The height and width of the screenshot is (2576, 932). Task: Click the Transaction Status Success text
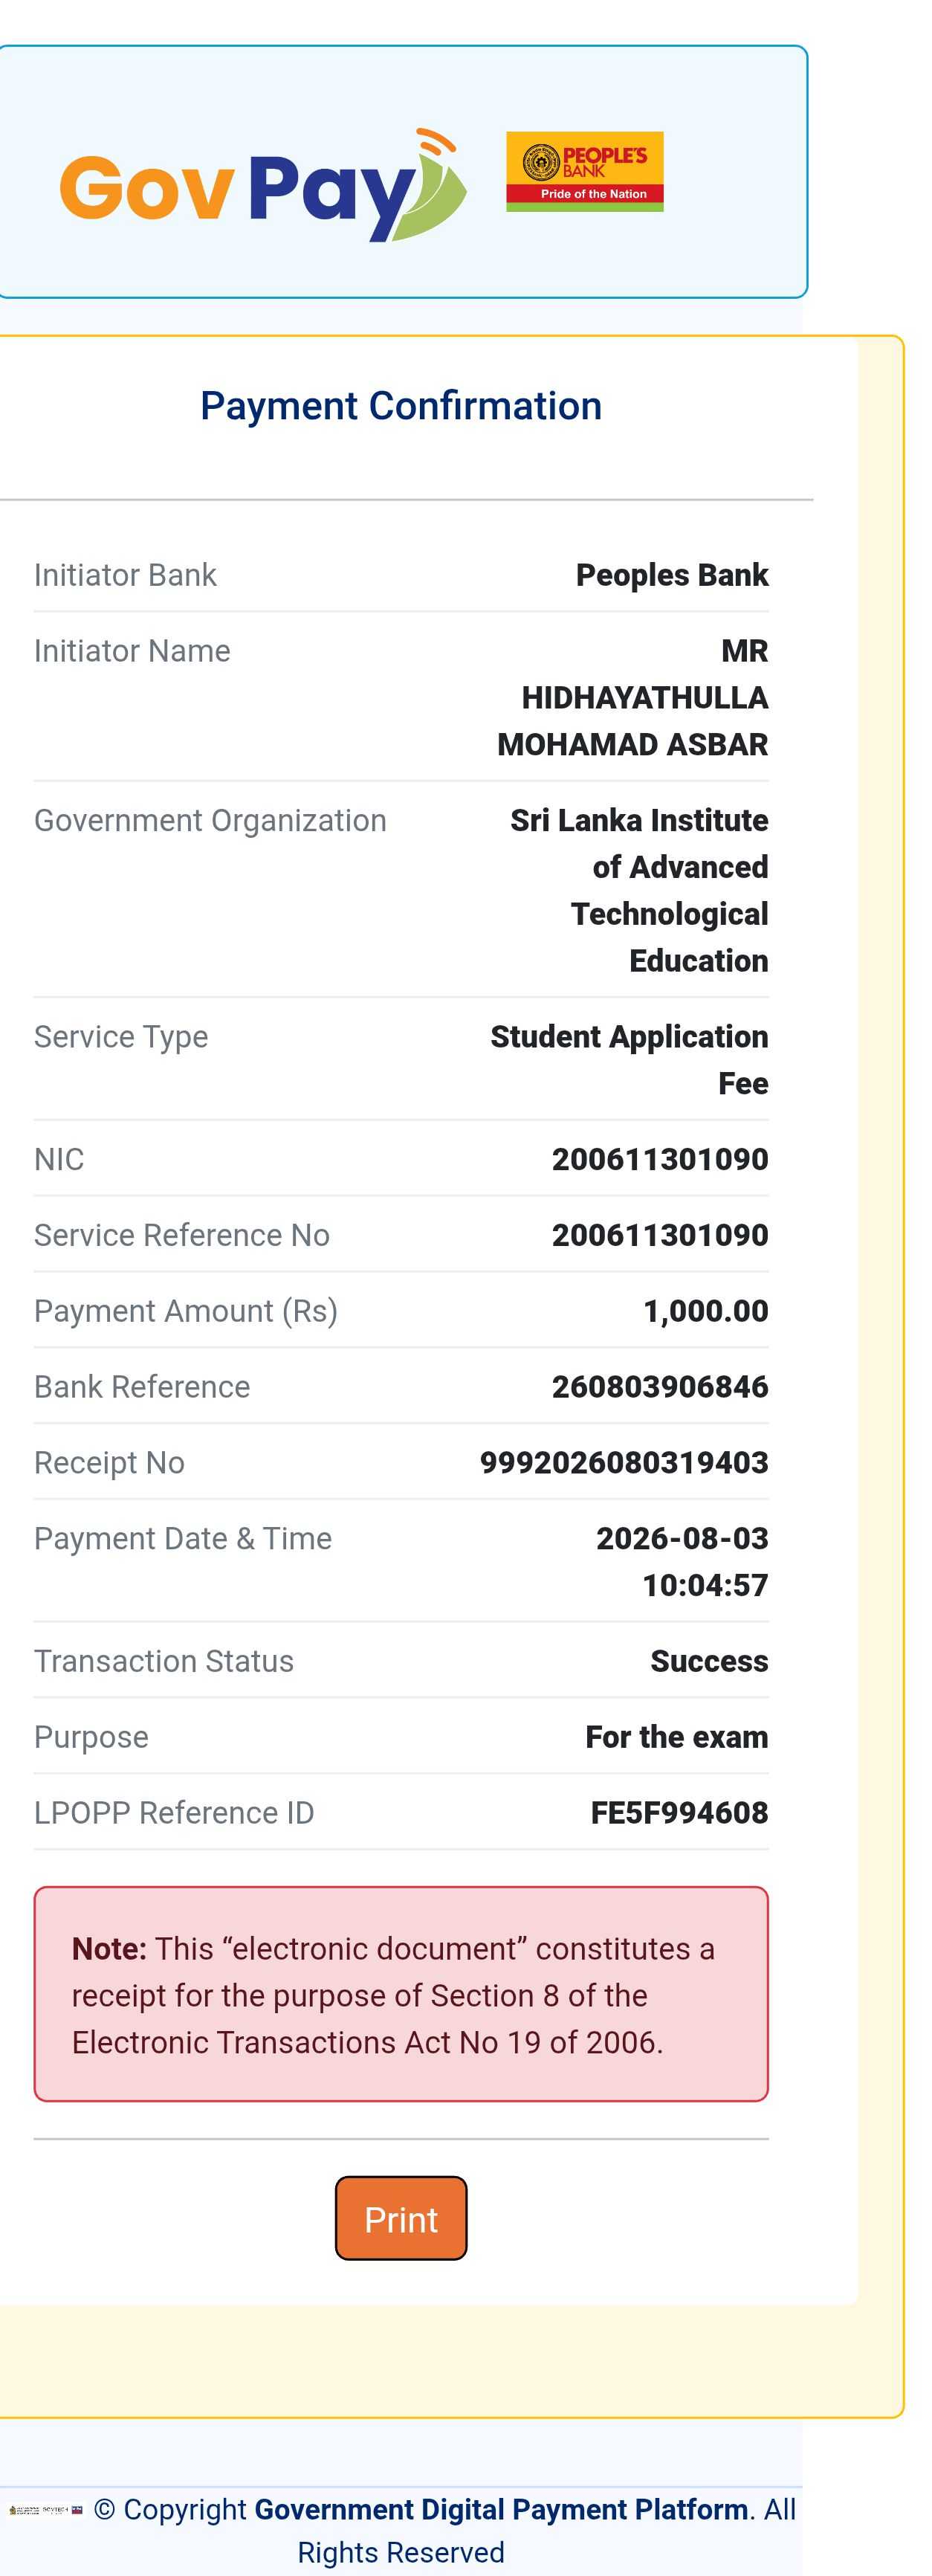pyautogui.click(x=709, y=1661)
